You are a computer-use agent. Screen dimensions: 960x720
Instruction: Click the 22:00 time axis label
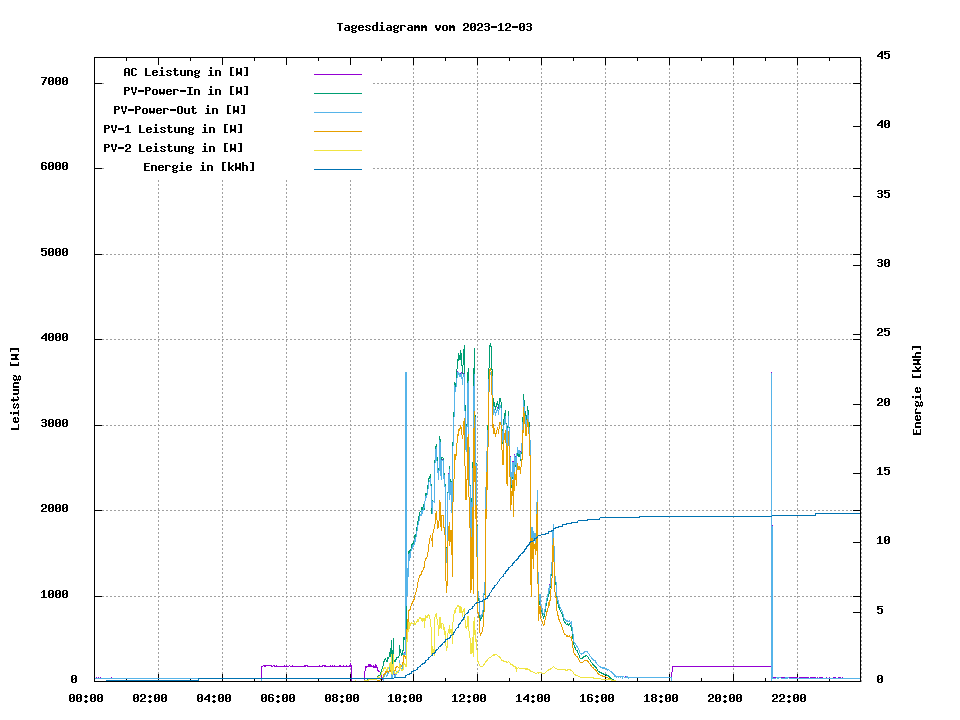click(788, 698)
